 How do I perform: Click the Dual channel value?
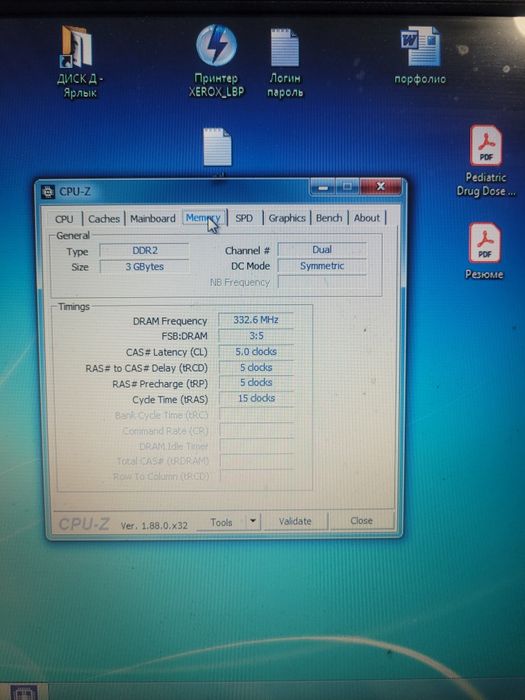[321, 250]
